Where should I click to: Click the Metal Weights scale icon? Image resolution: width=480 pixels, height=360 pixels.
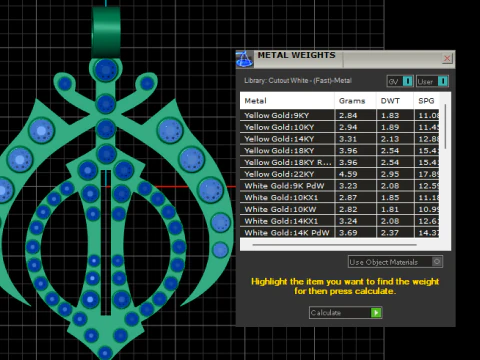point(244,59)
